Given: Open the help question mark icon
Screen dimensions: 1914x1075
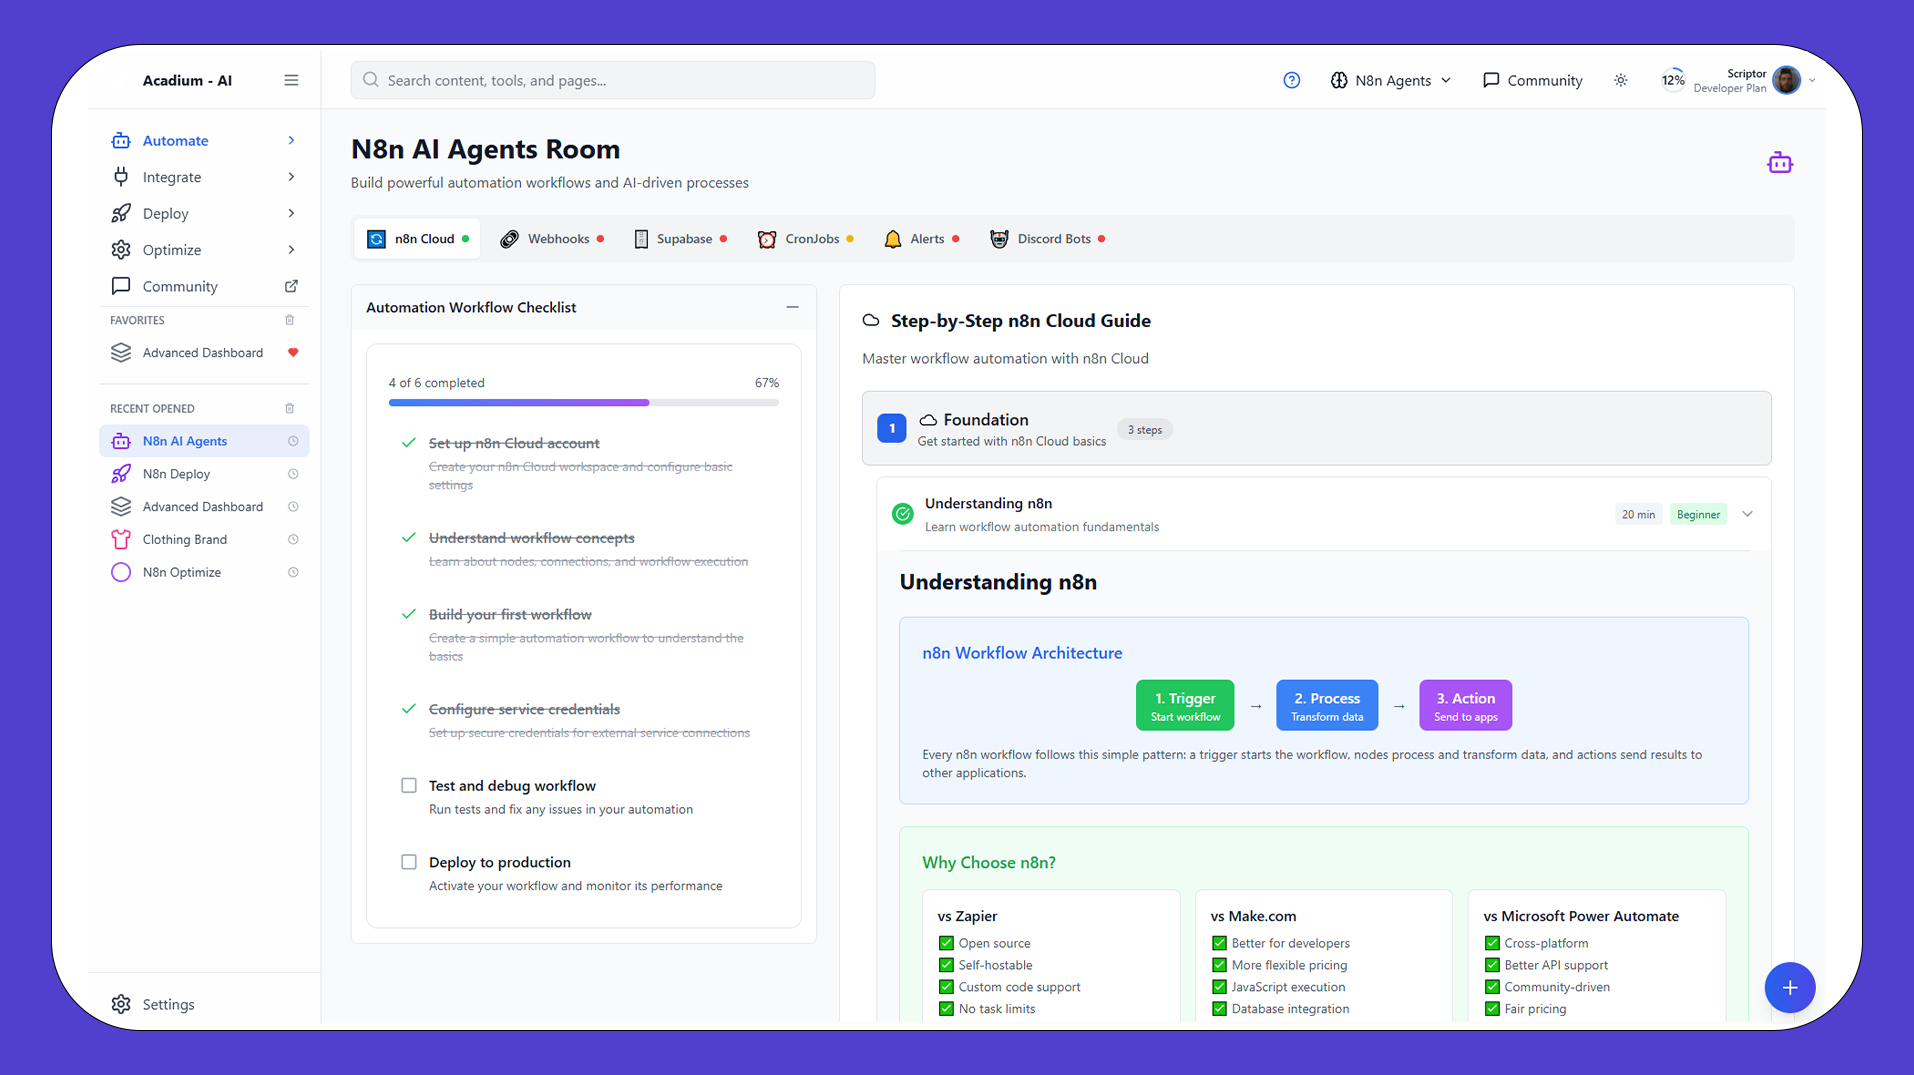Looking at the screenshot, I should point(1292,80).
